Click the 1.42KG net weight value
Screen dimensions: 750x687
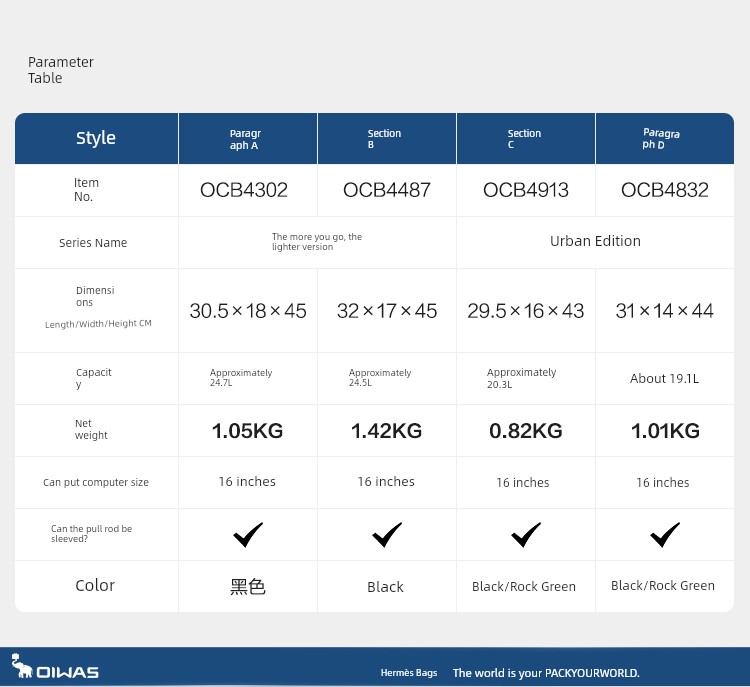click(x=386, y=431)
